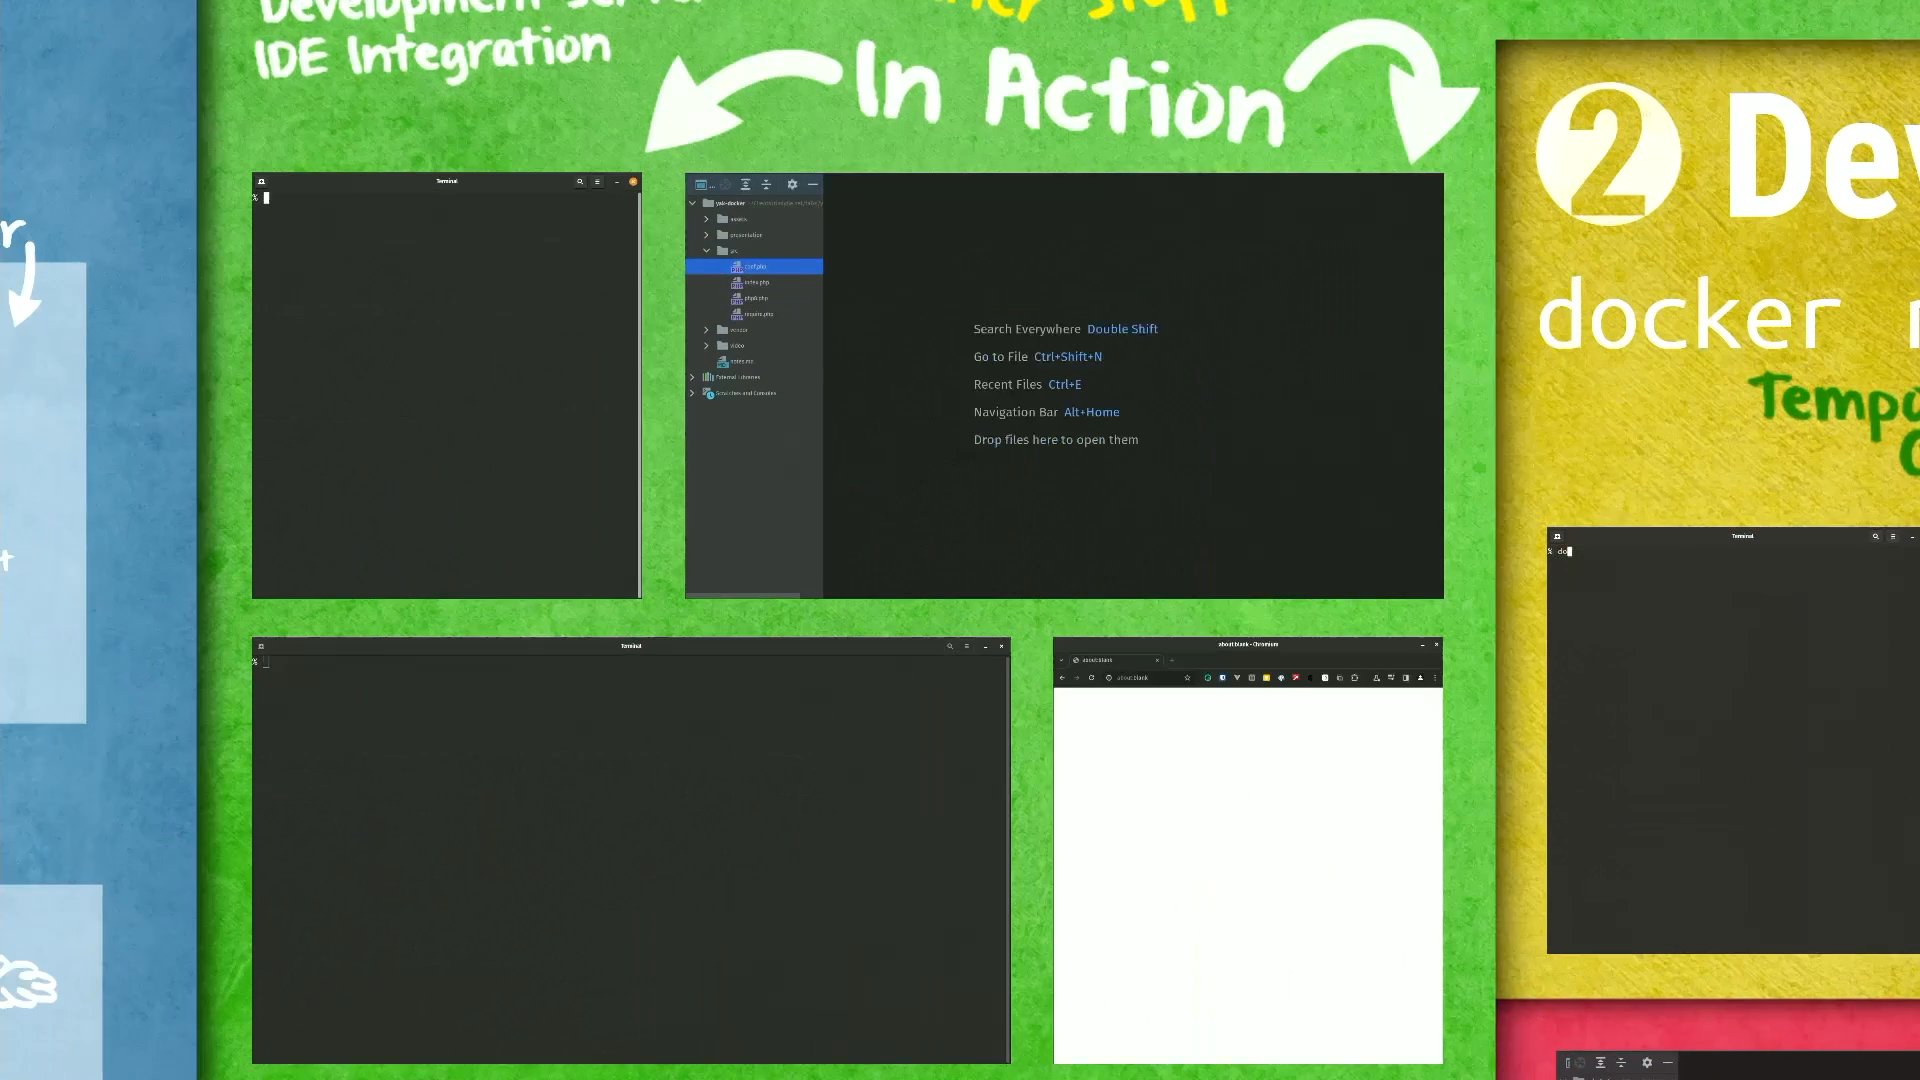This screenshot has height=1080, width=1920.
Task: Open Chromium extensions puzzle icon
Action: pos(1355,678)
